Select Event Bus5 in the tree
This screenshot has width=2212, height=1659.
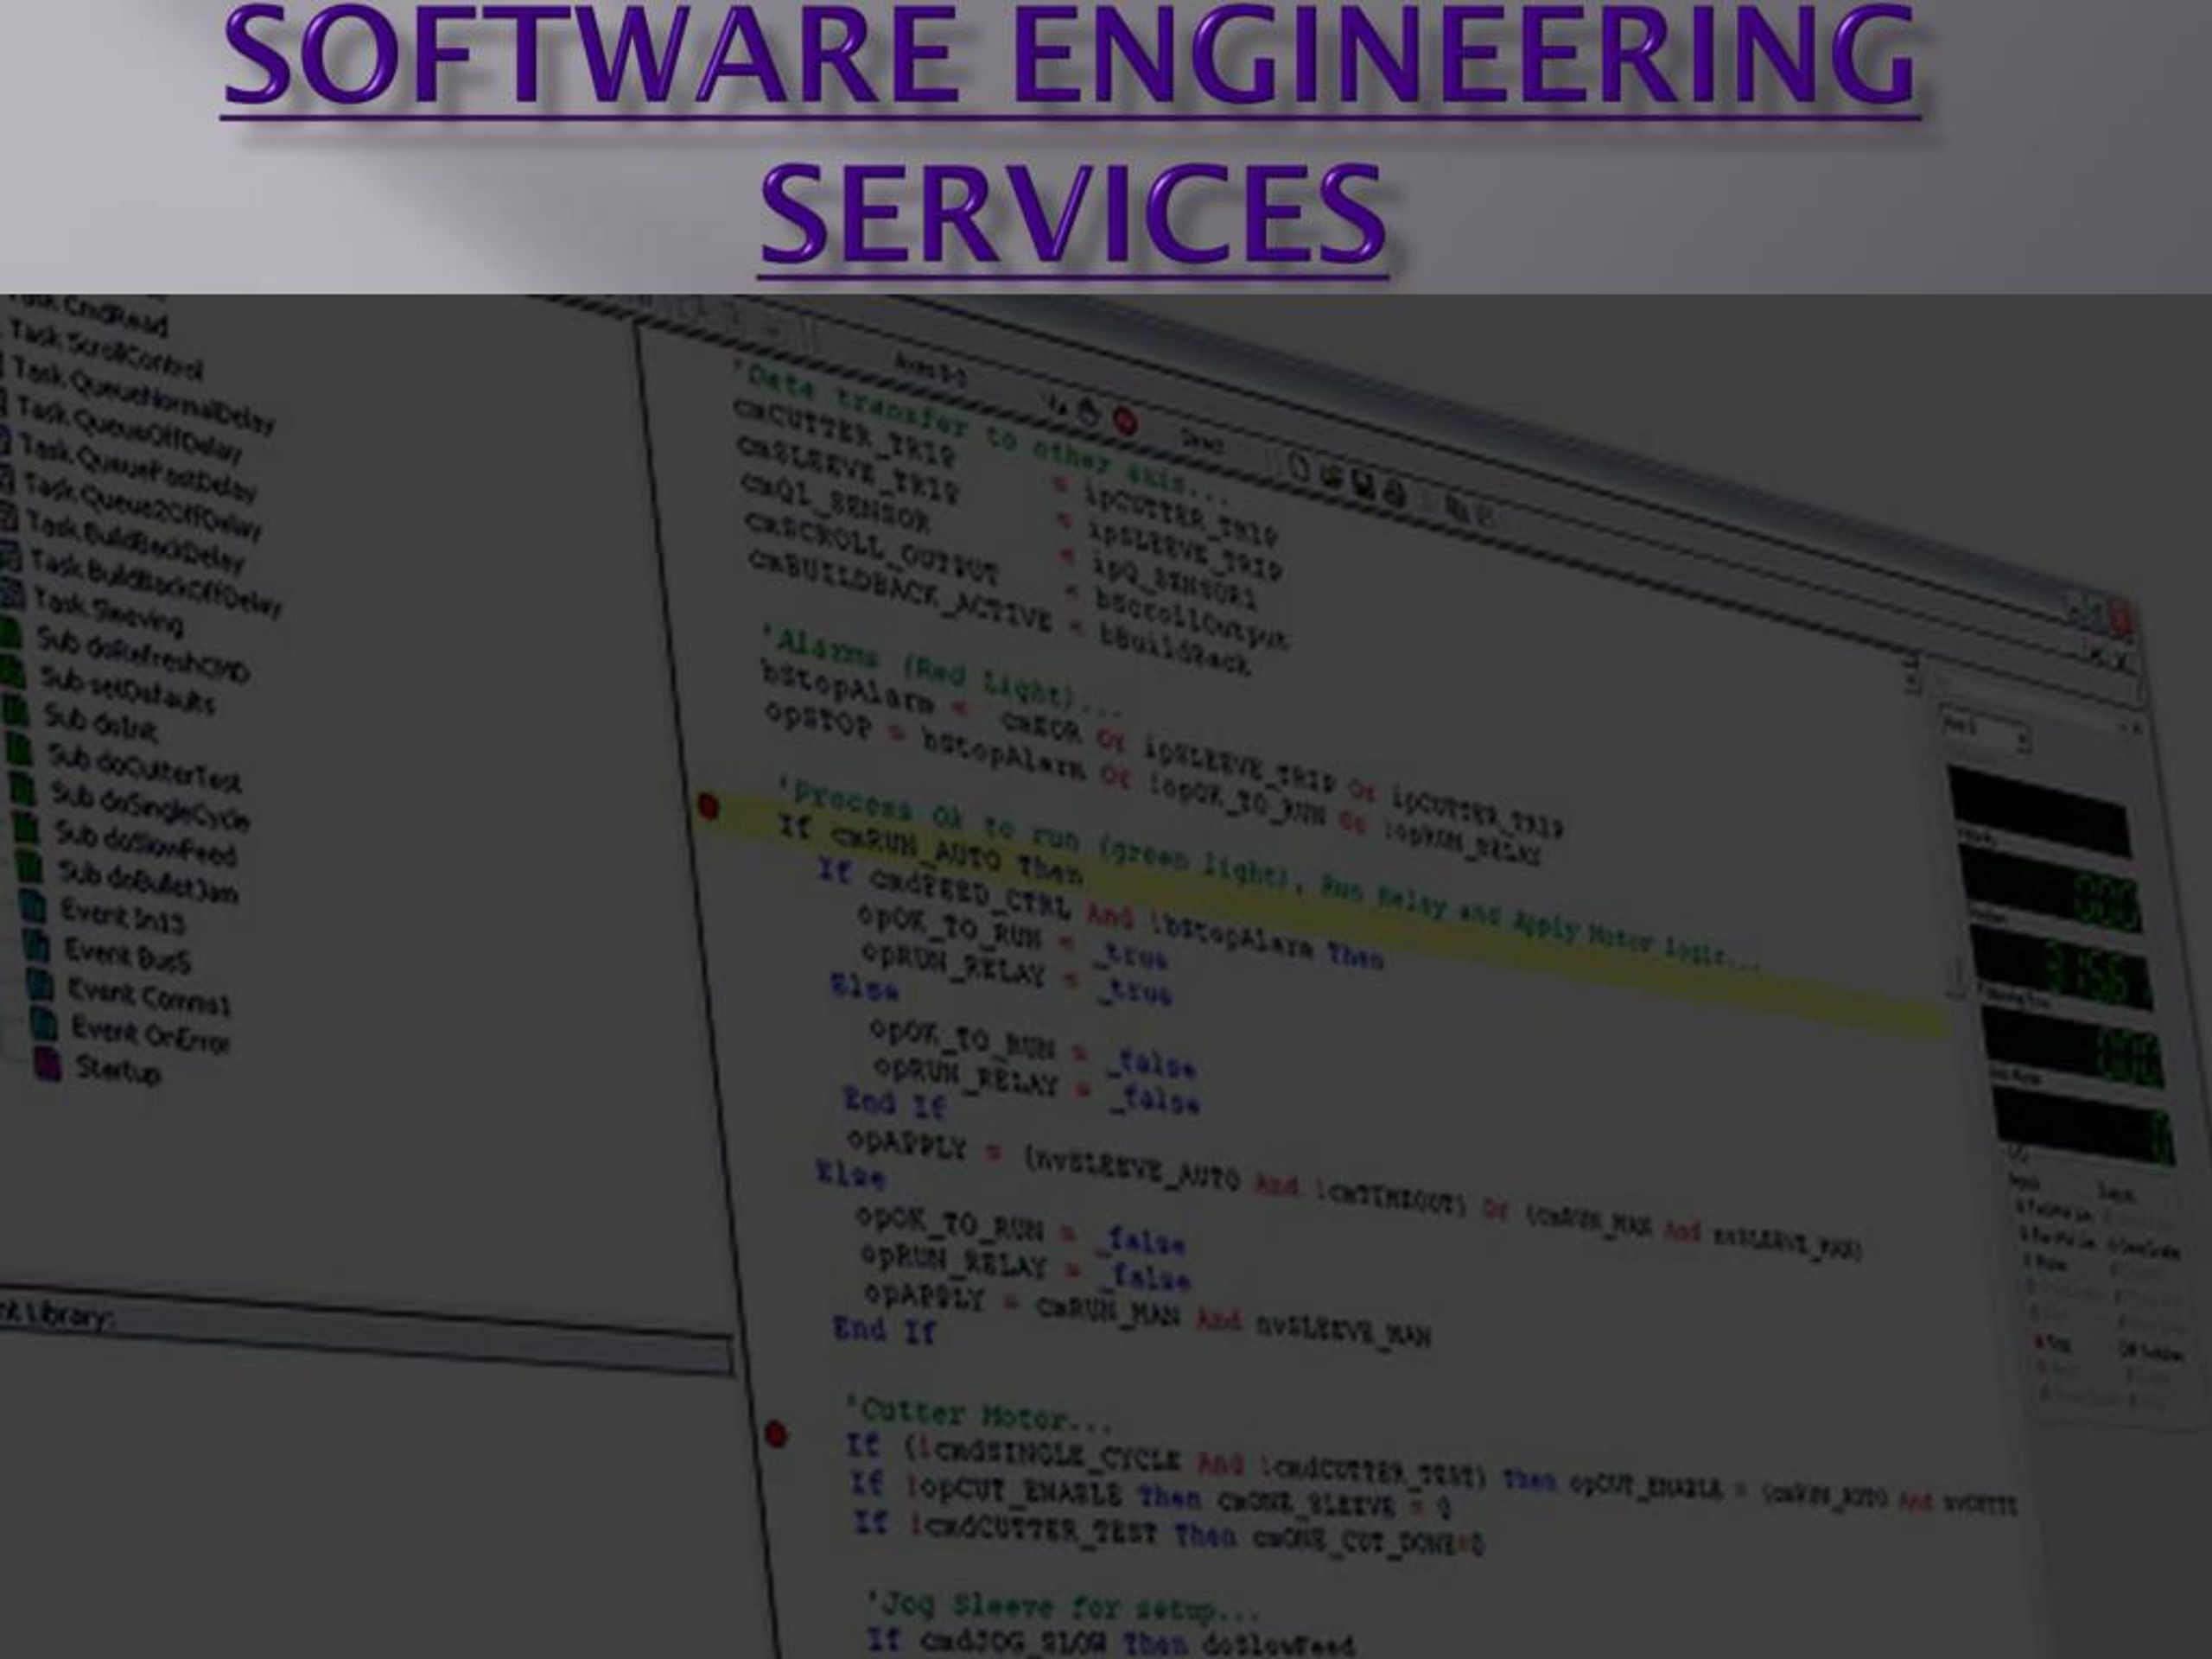point(127,954)
